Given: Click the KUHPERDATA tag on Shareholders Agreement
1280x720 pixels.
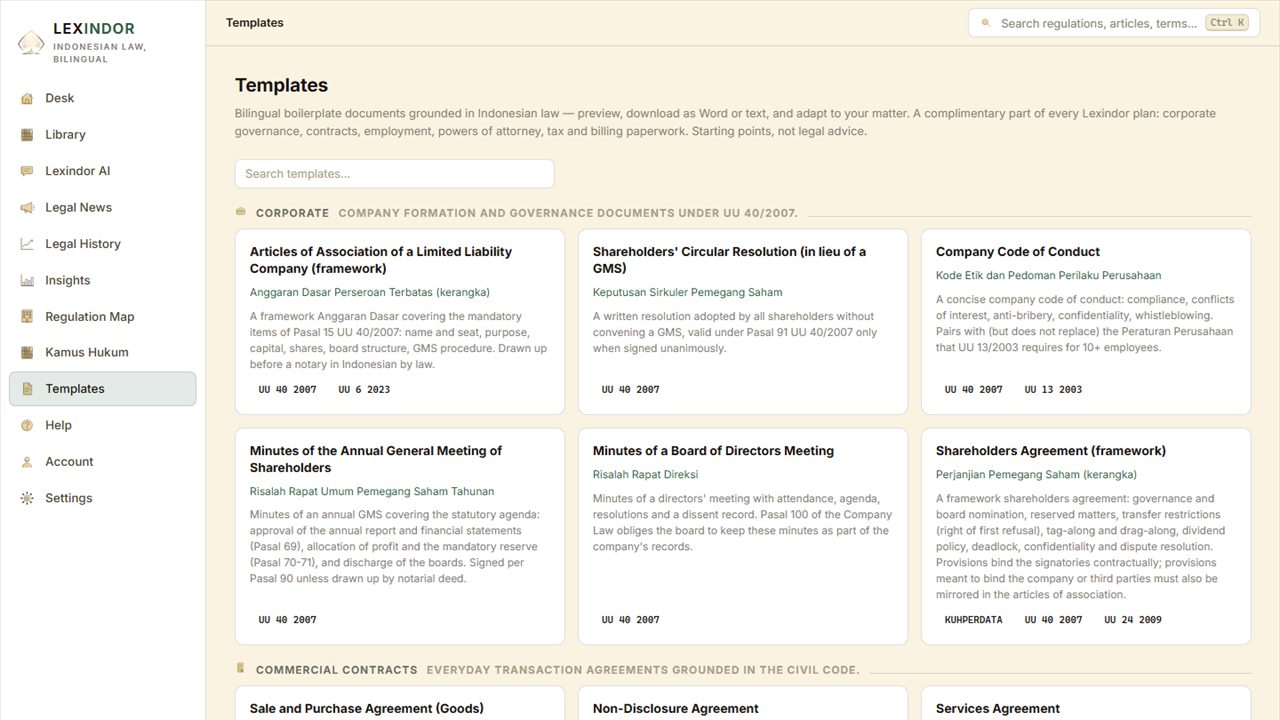Looking at the screenshot, I should click(973, 620).
